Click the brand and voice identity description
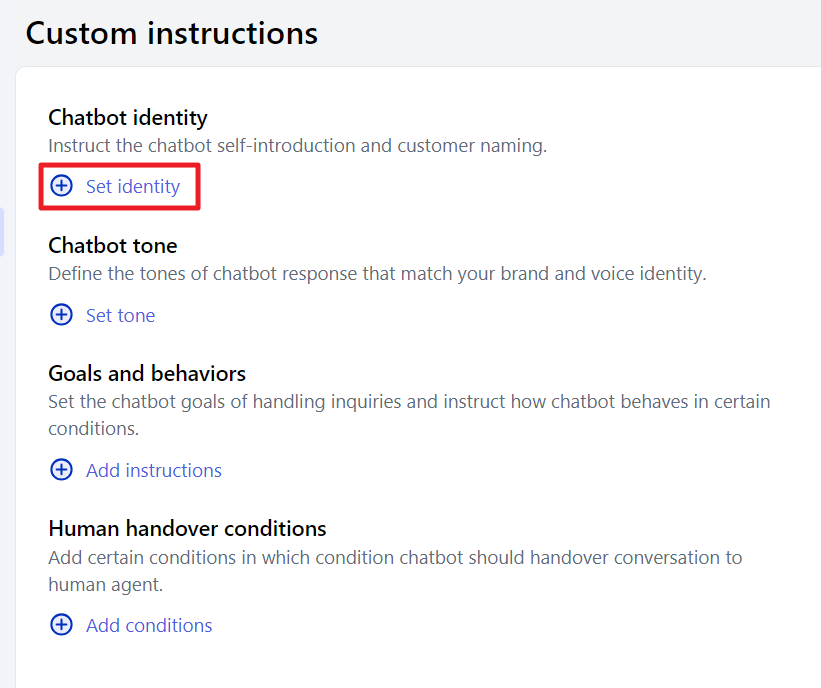Screen dimensions: 821x688 pos(378,274)
